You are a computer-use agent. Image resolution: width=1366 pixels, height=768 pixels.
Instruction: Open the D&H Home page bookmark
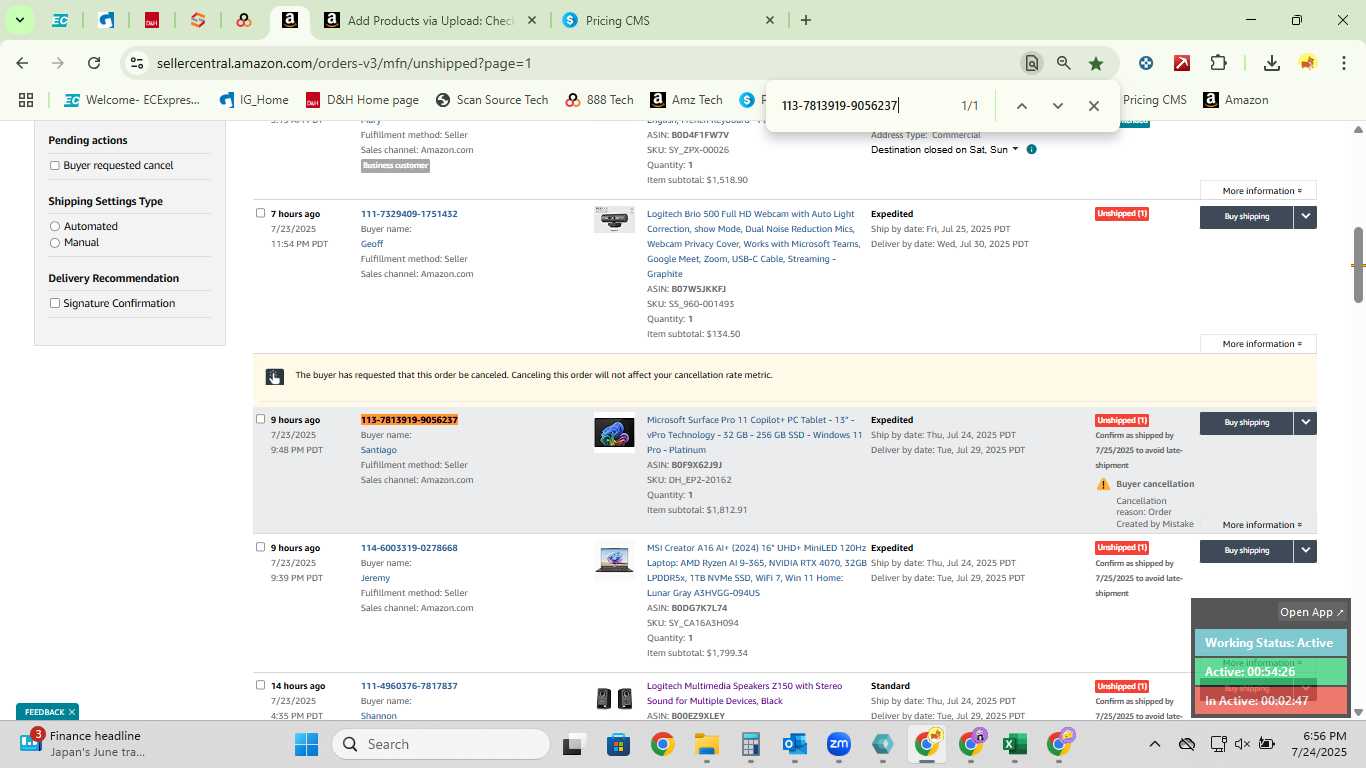tap(362, 100)
